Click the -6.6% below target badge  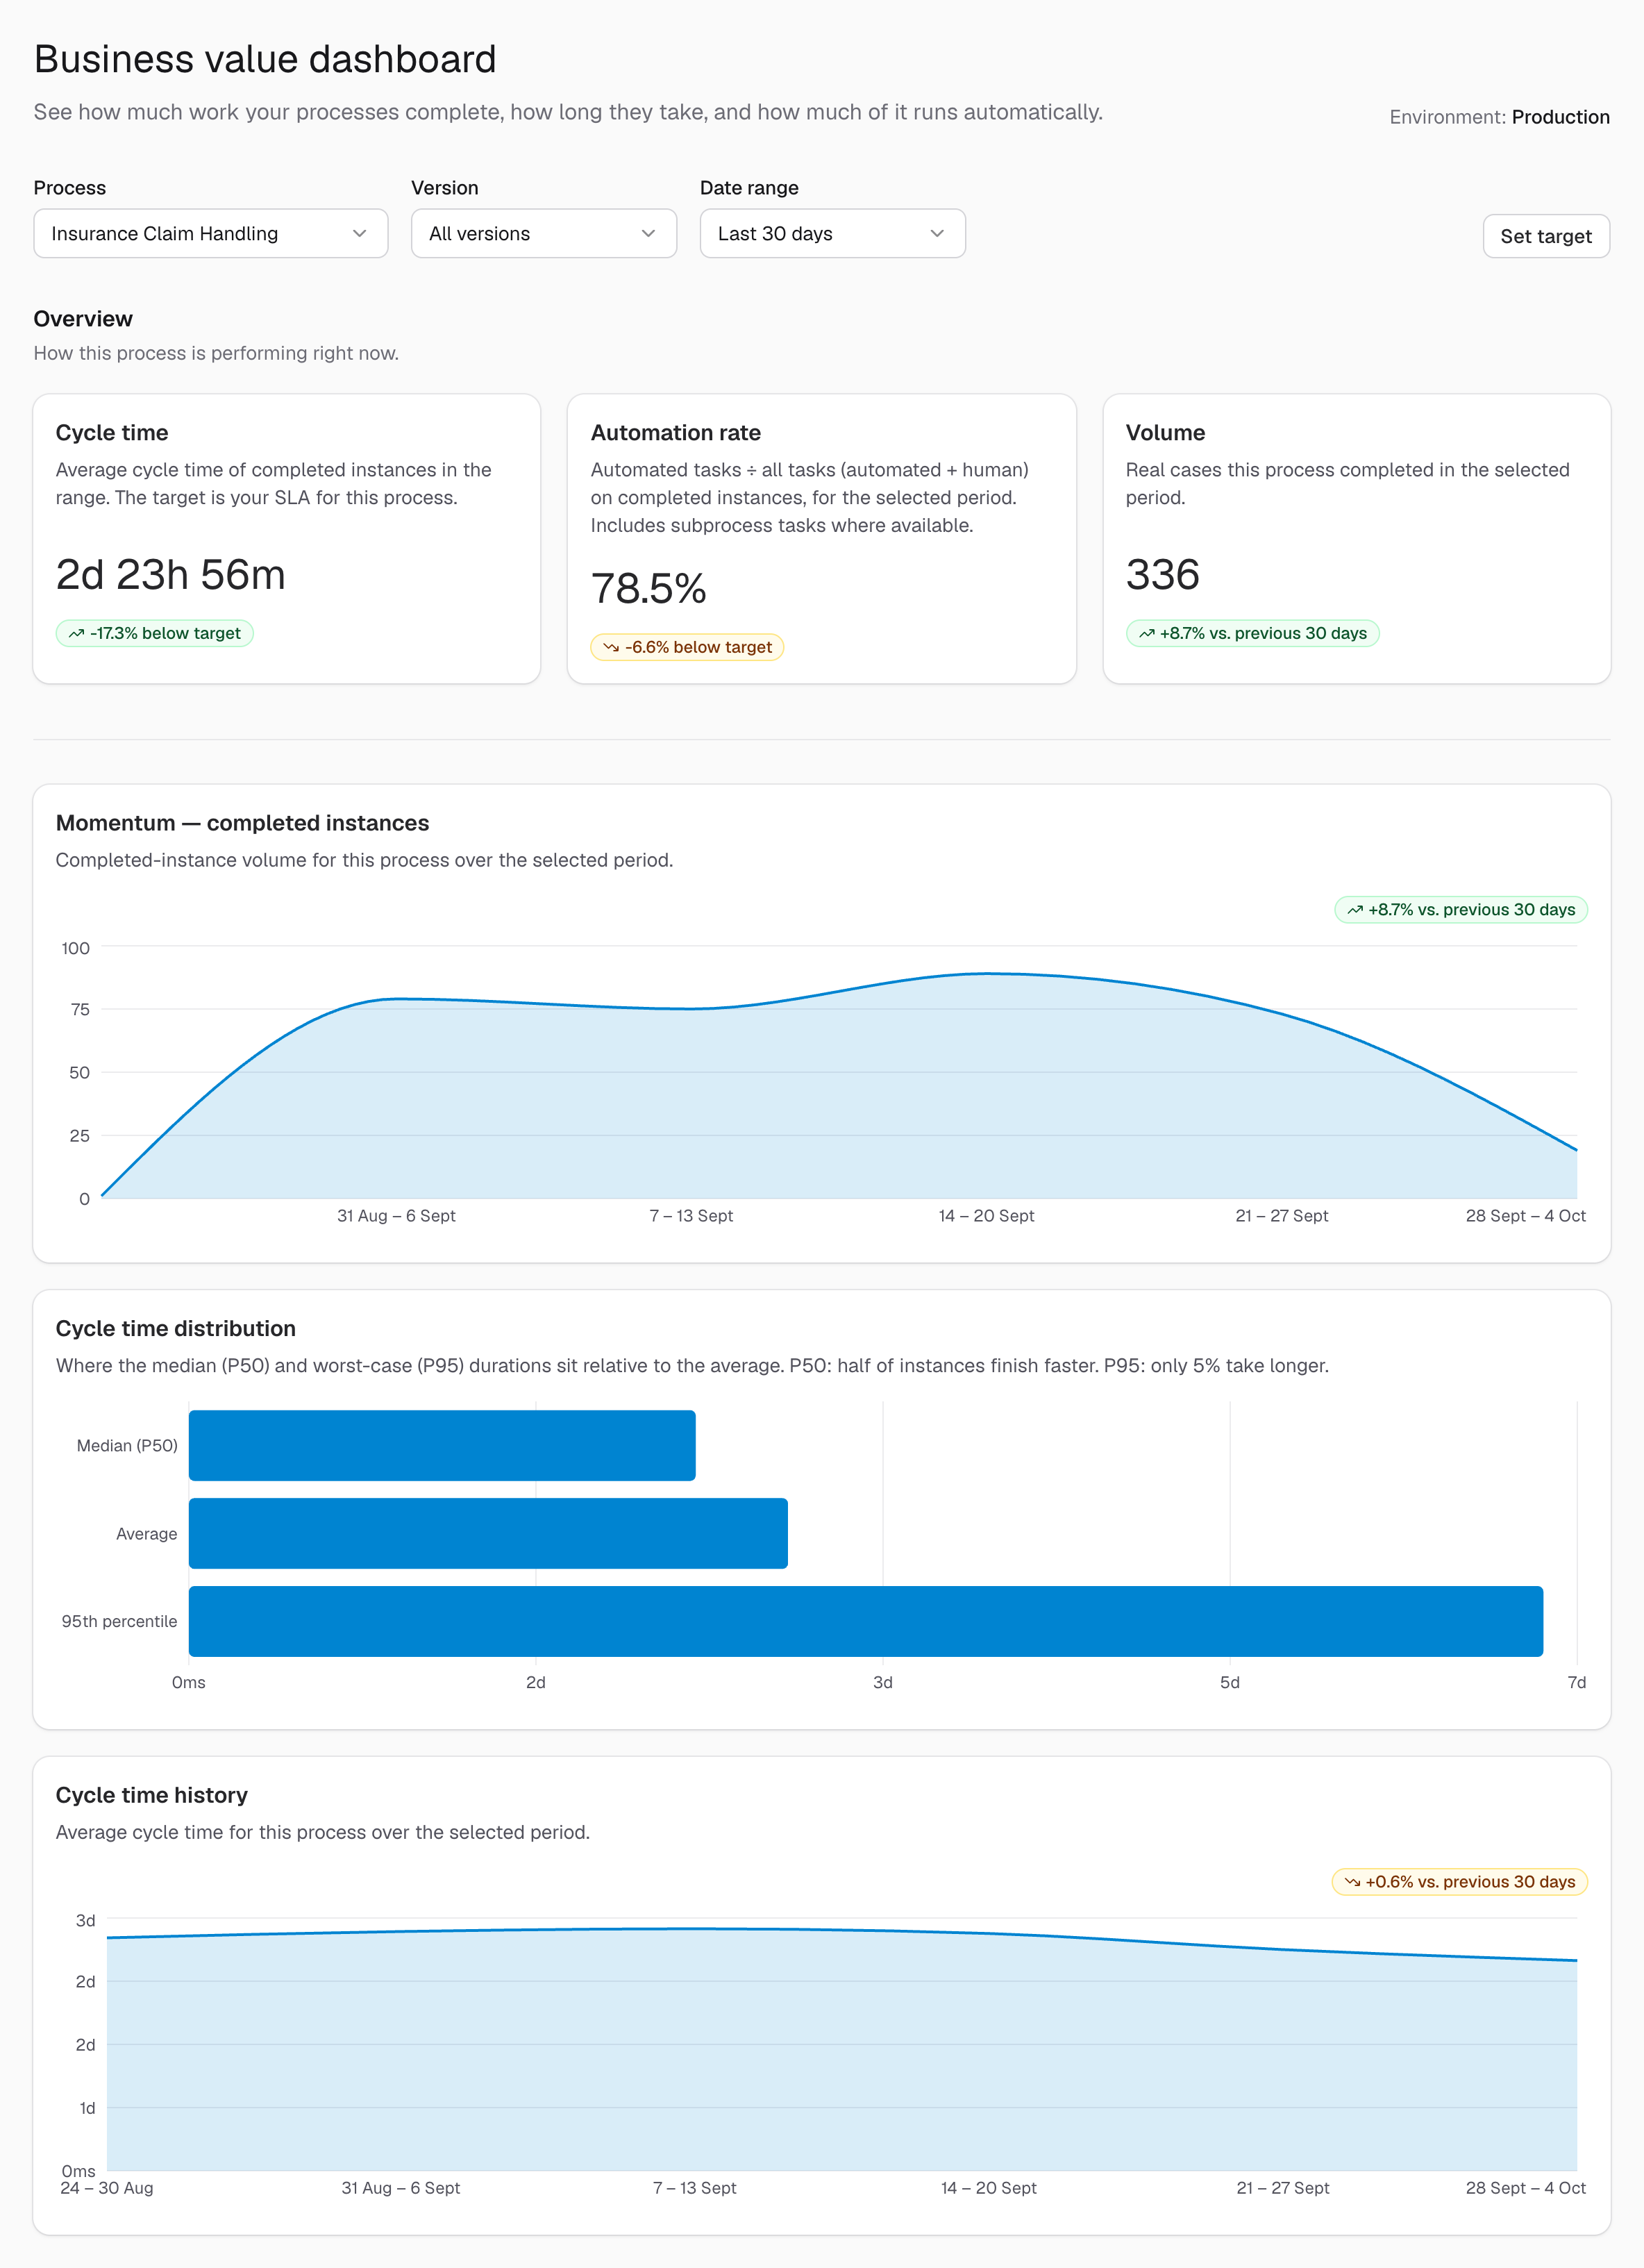pos(687,647)
